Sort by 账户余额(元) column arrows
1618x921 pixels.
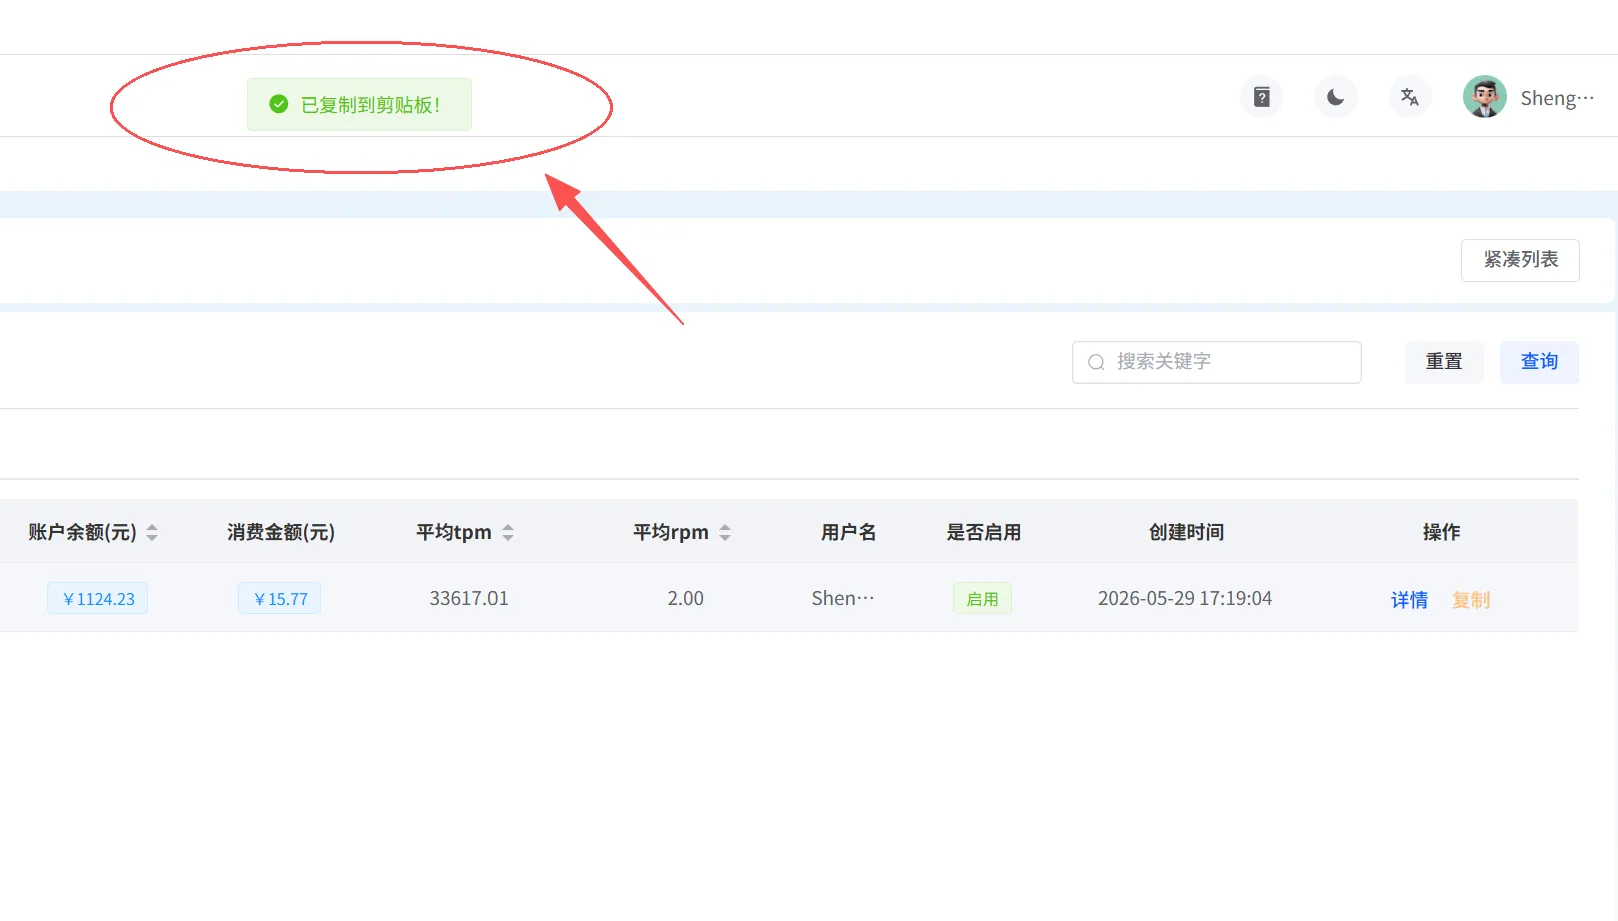click(x=152, y=533)
